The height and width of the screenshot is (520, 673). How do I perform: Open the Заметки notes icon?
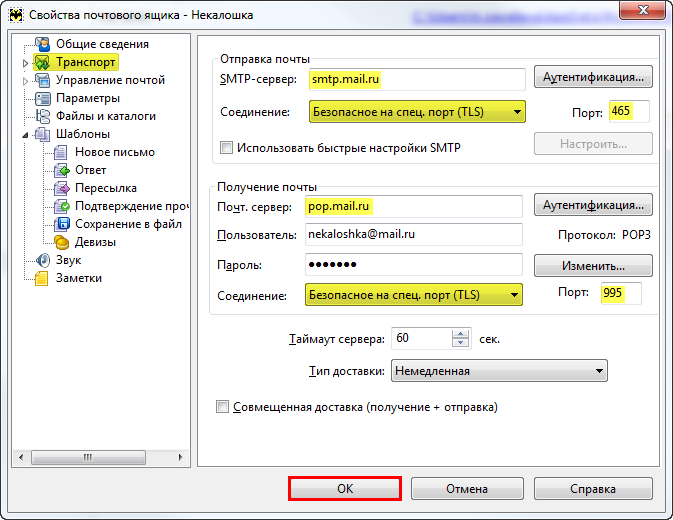point(42,278)
